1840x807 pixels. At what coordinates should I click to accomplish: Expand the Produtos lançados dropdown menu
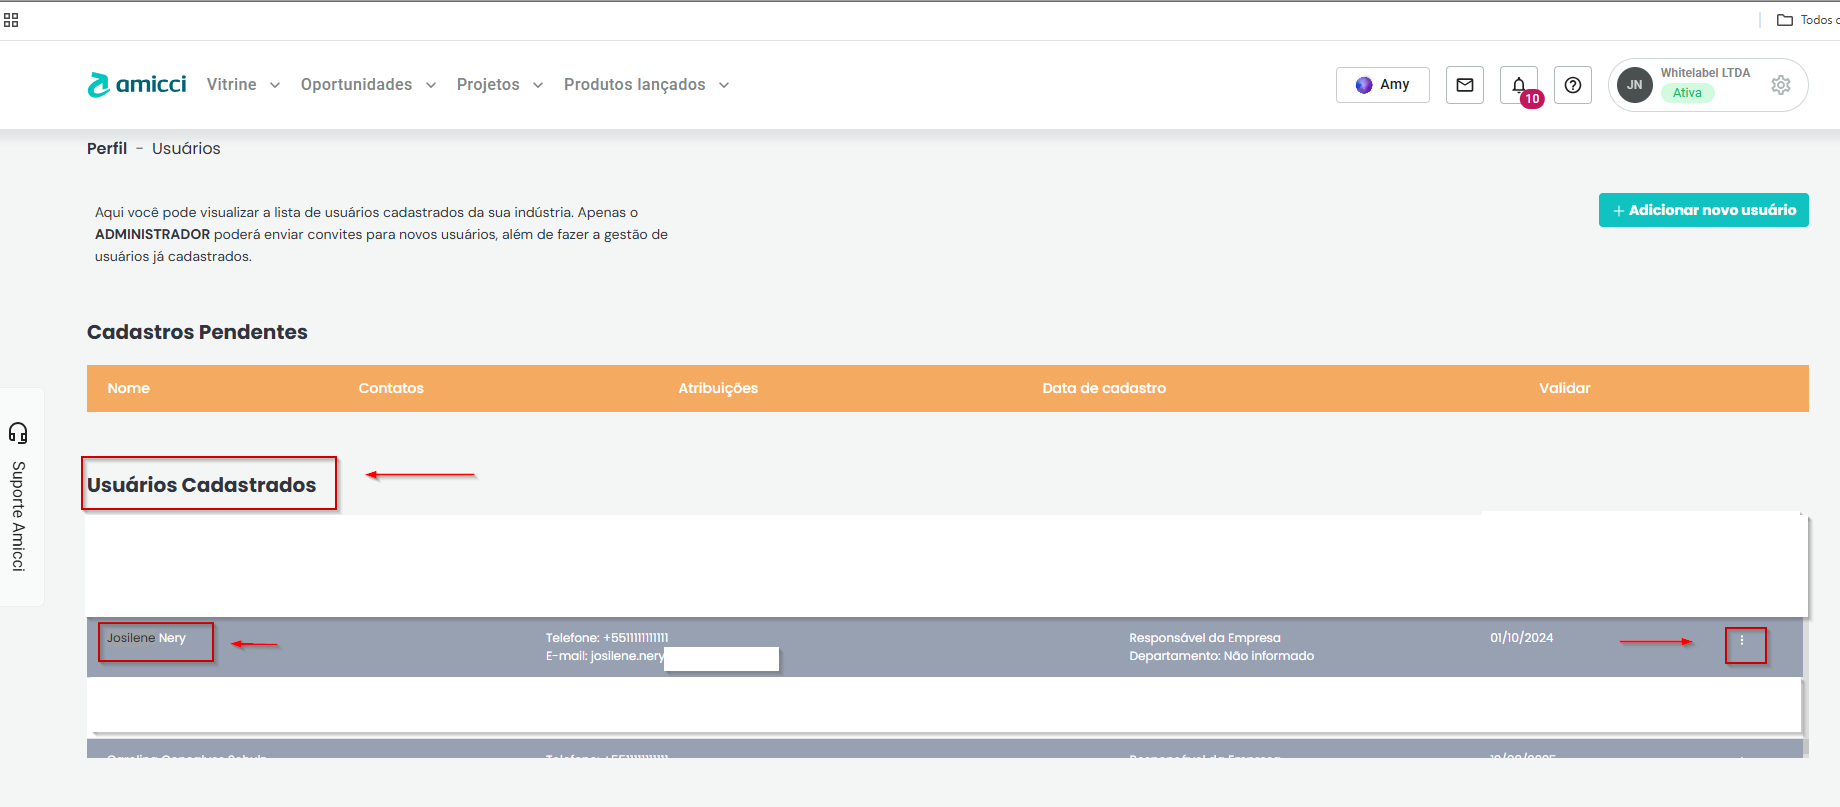coord(646,85)
